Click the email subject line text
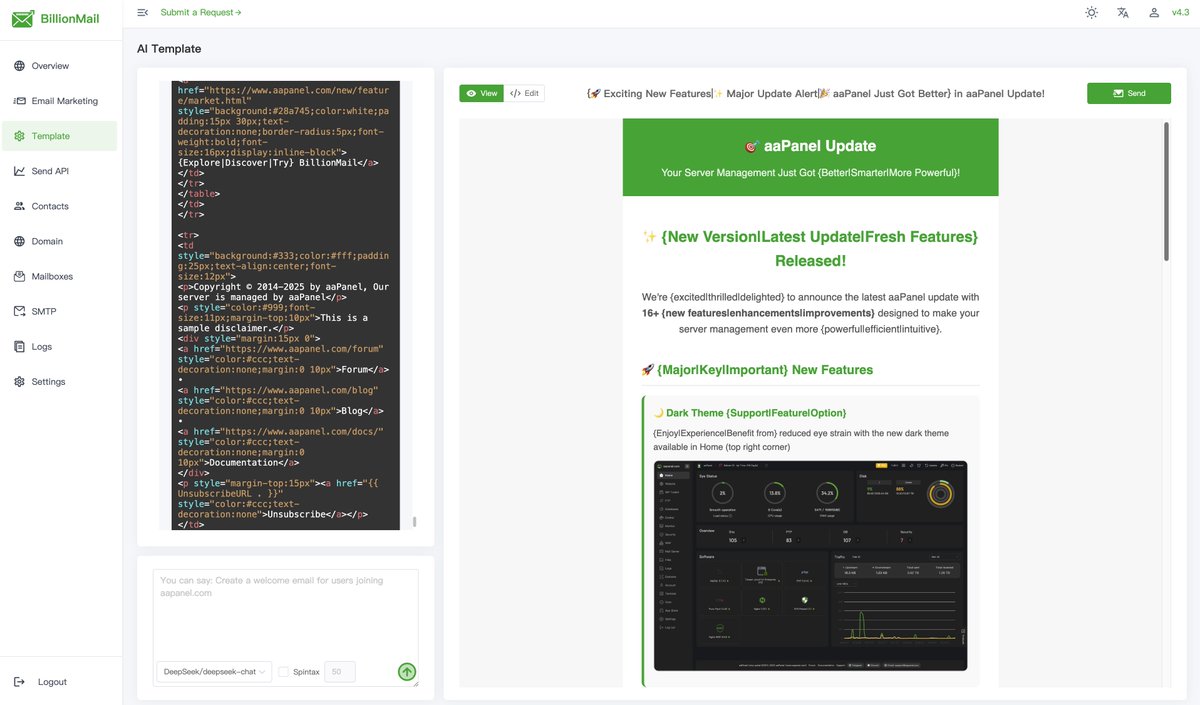 click(x=815, y=93)
